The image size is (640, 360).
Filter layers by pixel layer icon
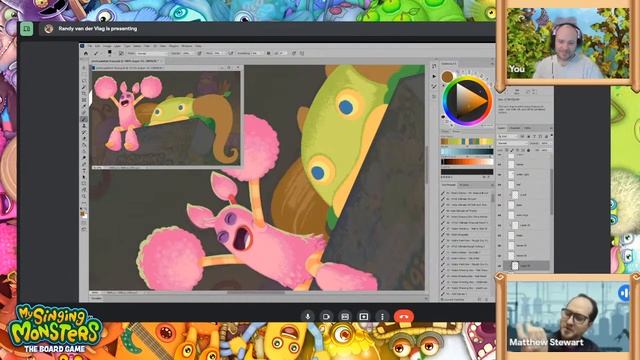coord(522,136)
